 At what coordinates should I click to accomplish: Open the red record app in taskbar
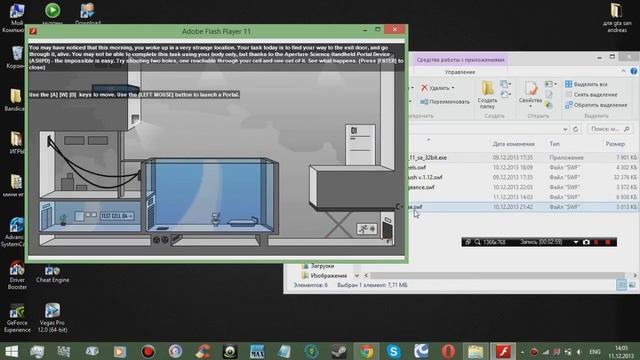click(x=148, y=351)
